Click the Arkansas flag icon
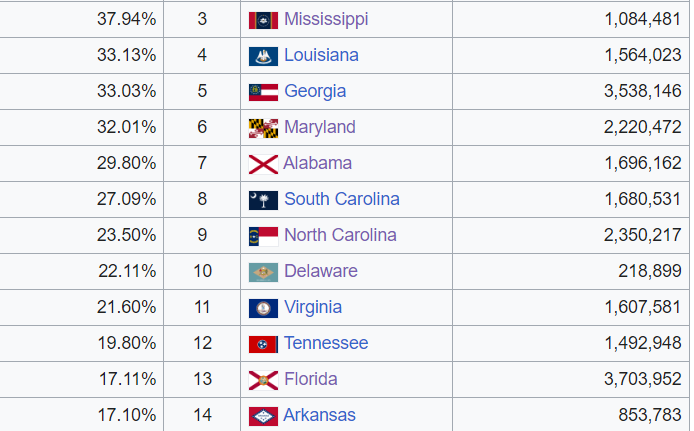Image resolution: width=694 pixels, height=431 pixels. (x=263, y=416)
